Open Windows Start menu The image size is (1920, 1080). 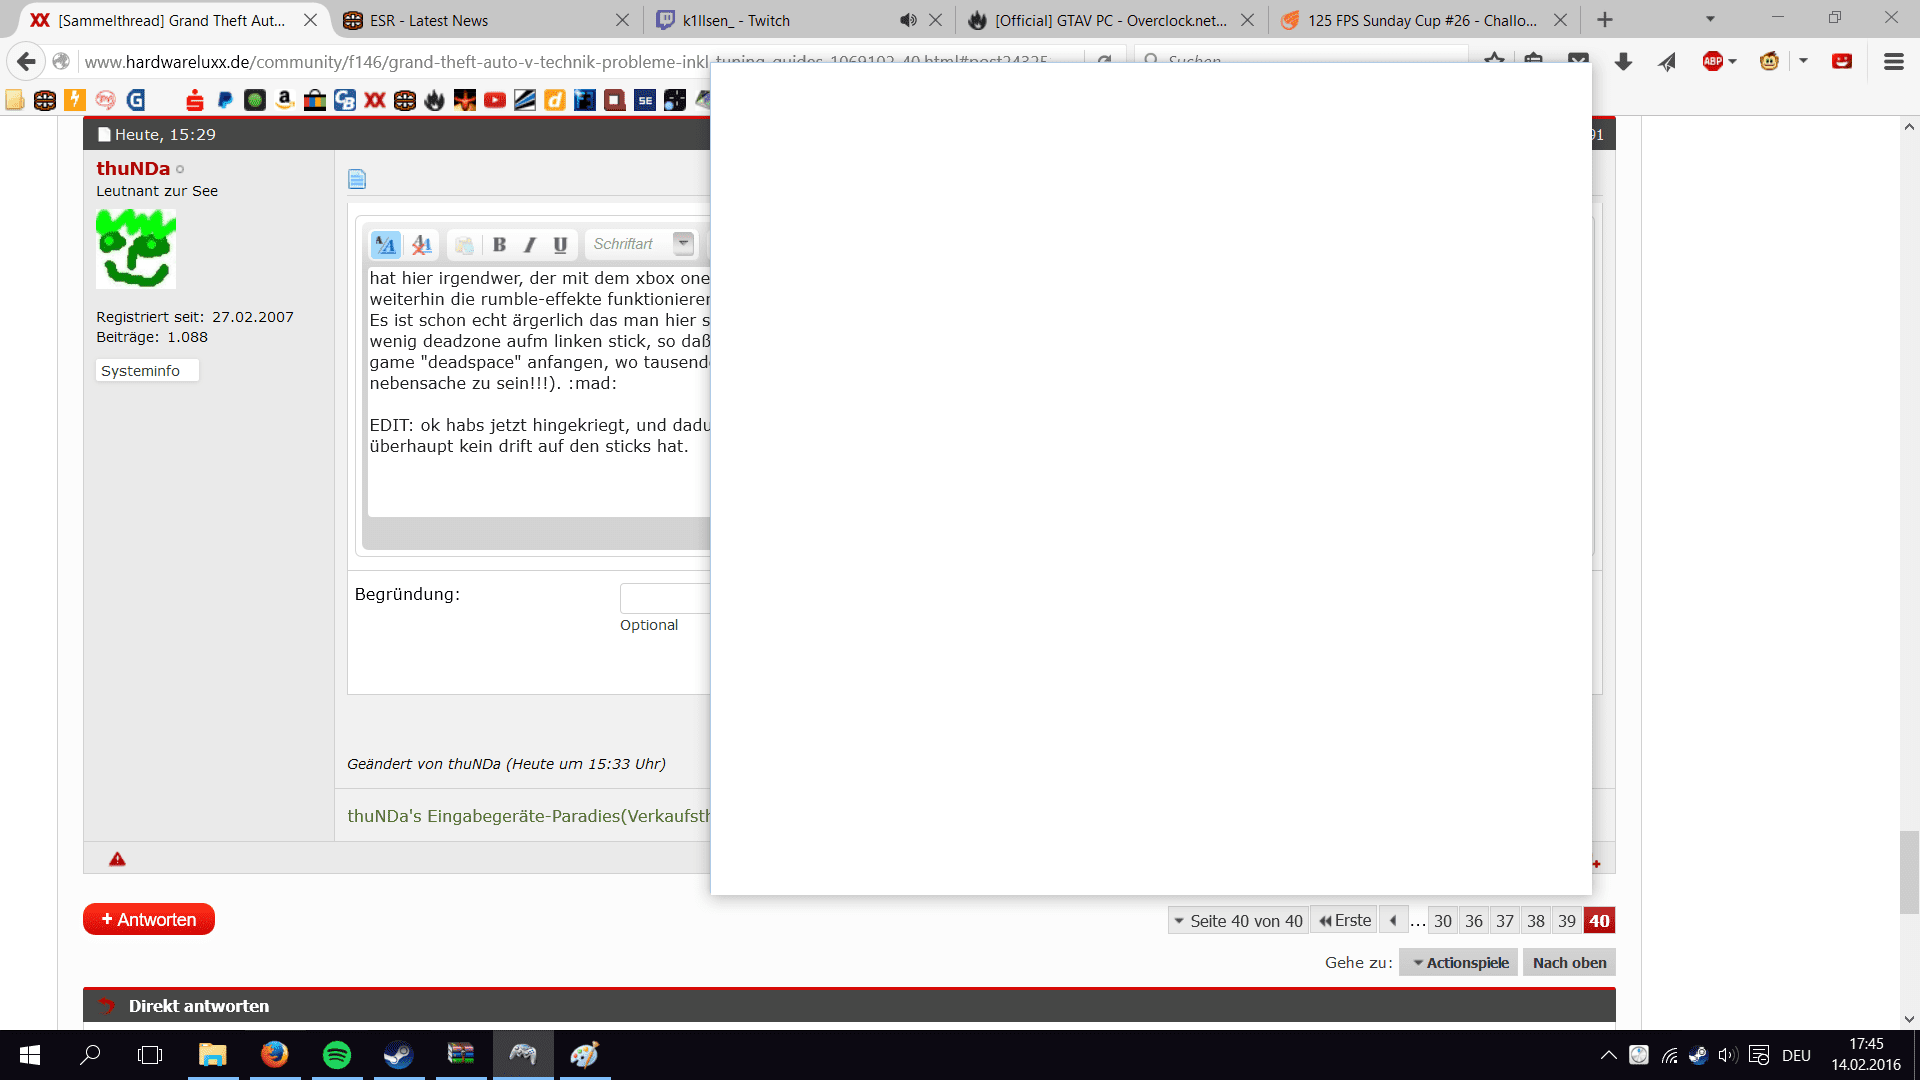(x=30, y=1055)
